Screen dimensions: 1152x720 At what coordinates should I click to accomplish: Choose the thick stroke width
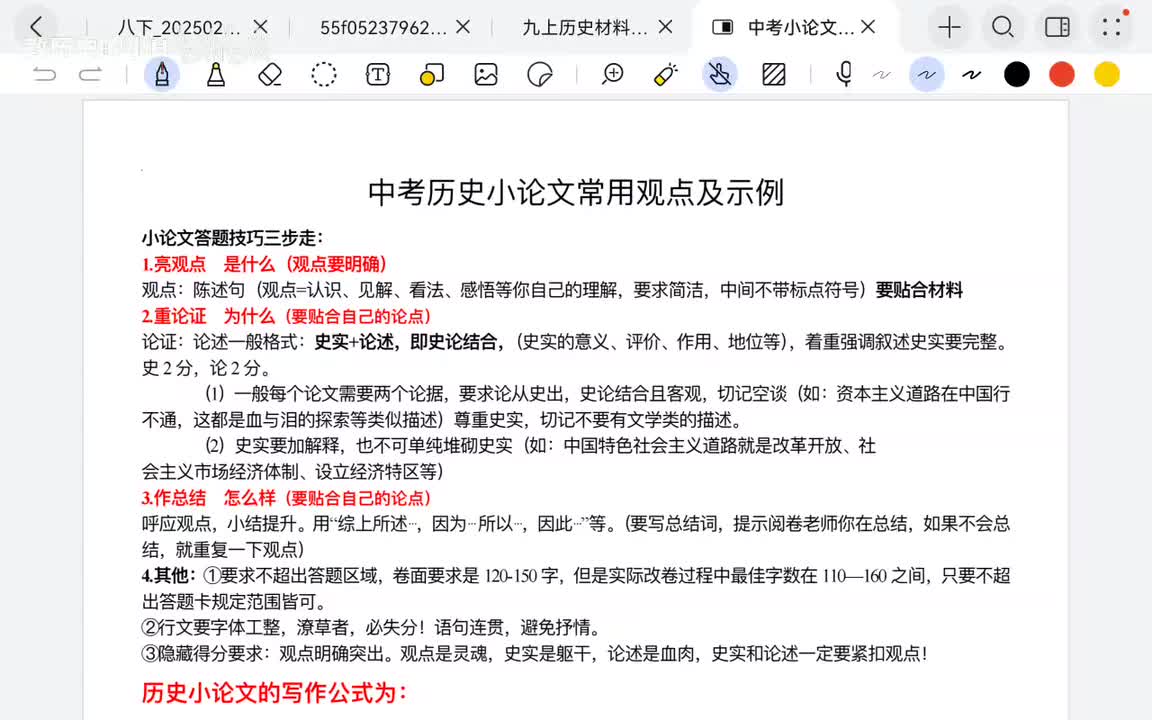tap(971, 74)
